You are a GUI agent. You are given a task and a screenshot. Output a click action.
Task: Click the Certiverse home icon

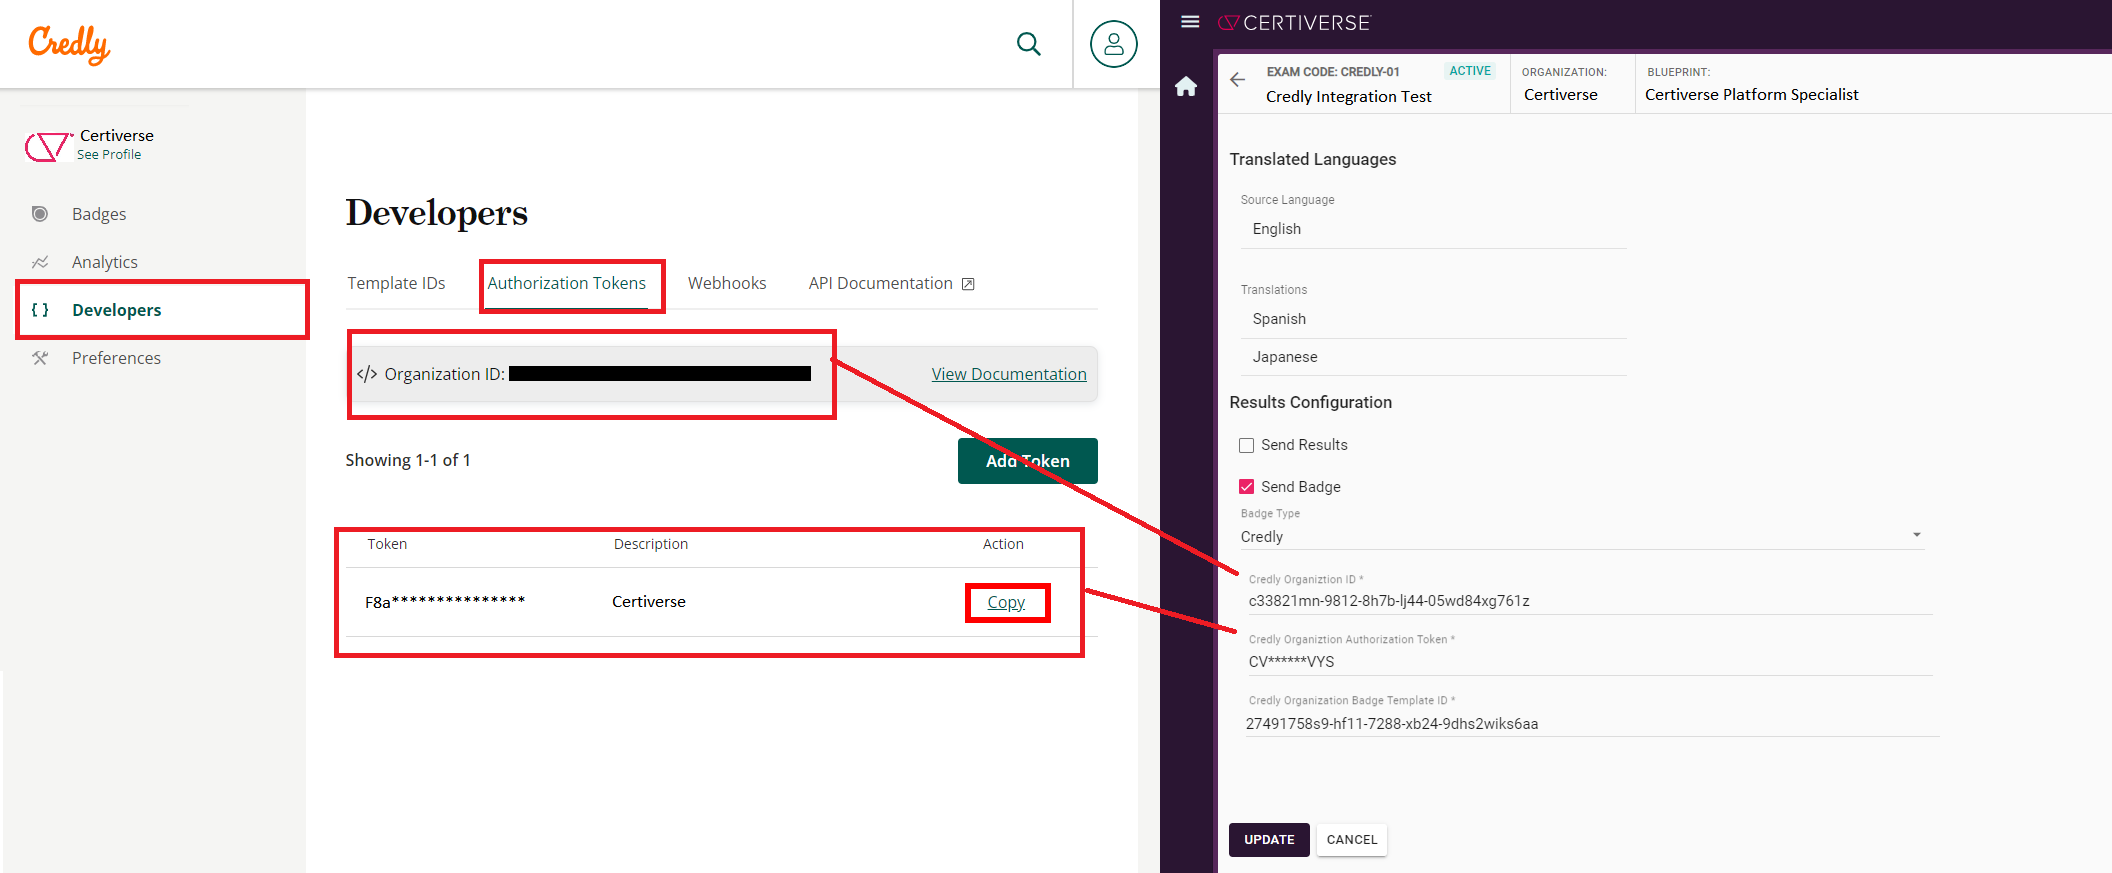pos(1186,87)
